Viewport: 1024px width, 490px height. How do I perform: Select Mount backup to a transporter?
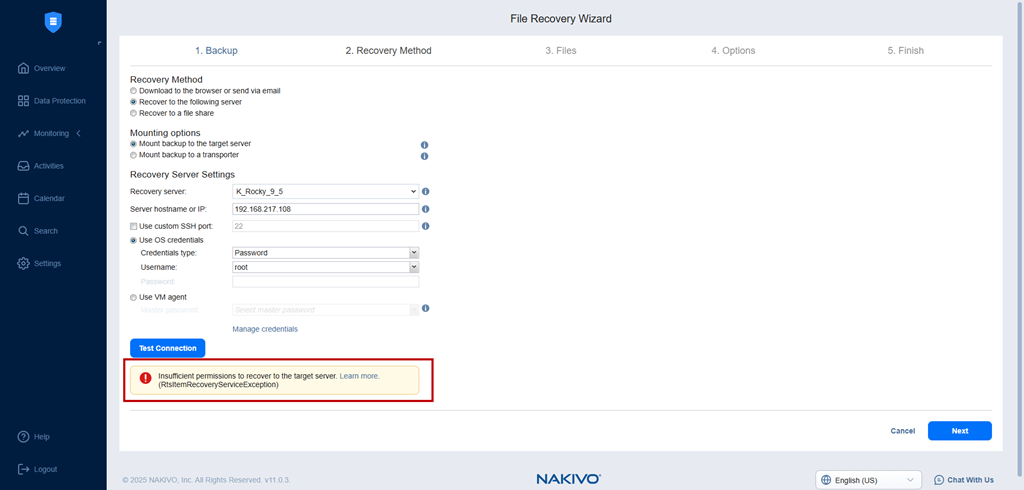133,155
